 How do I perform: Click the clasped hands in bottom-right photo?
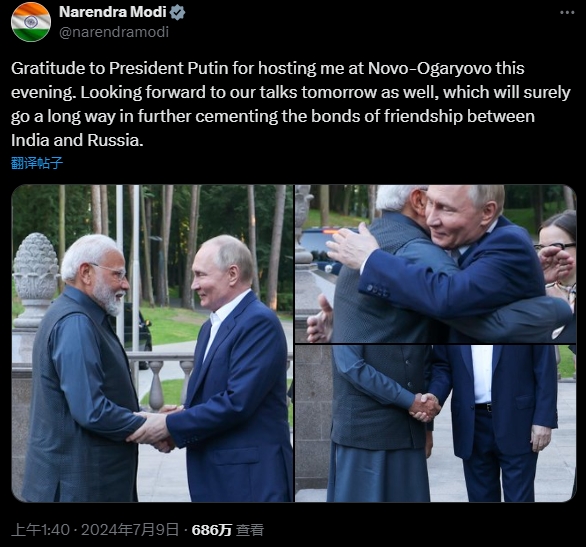pyautogui.click(x=425, y=407)
